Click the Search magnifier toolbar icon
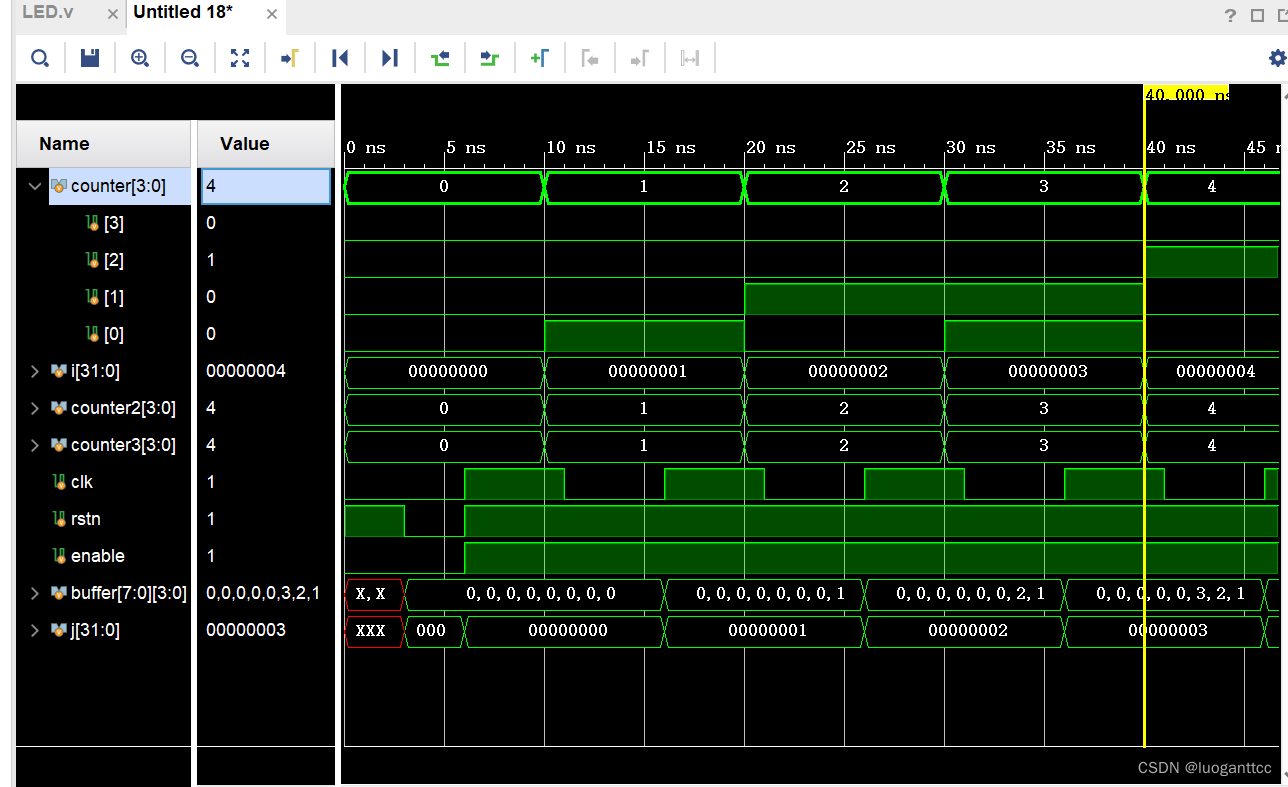The height and width of the screenshot is (787, 1288). click(40, 58)
